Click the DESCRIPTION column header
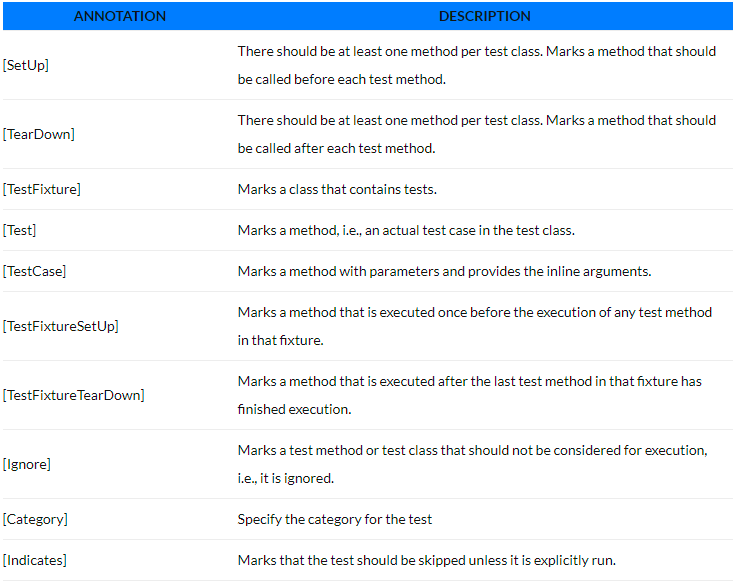The width and height of the screenshot is (734, 588). pyautogui.click(x=484, y=16)
